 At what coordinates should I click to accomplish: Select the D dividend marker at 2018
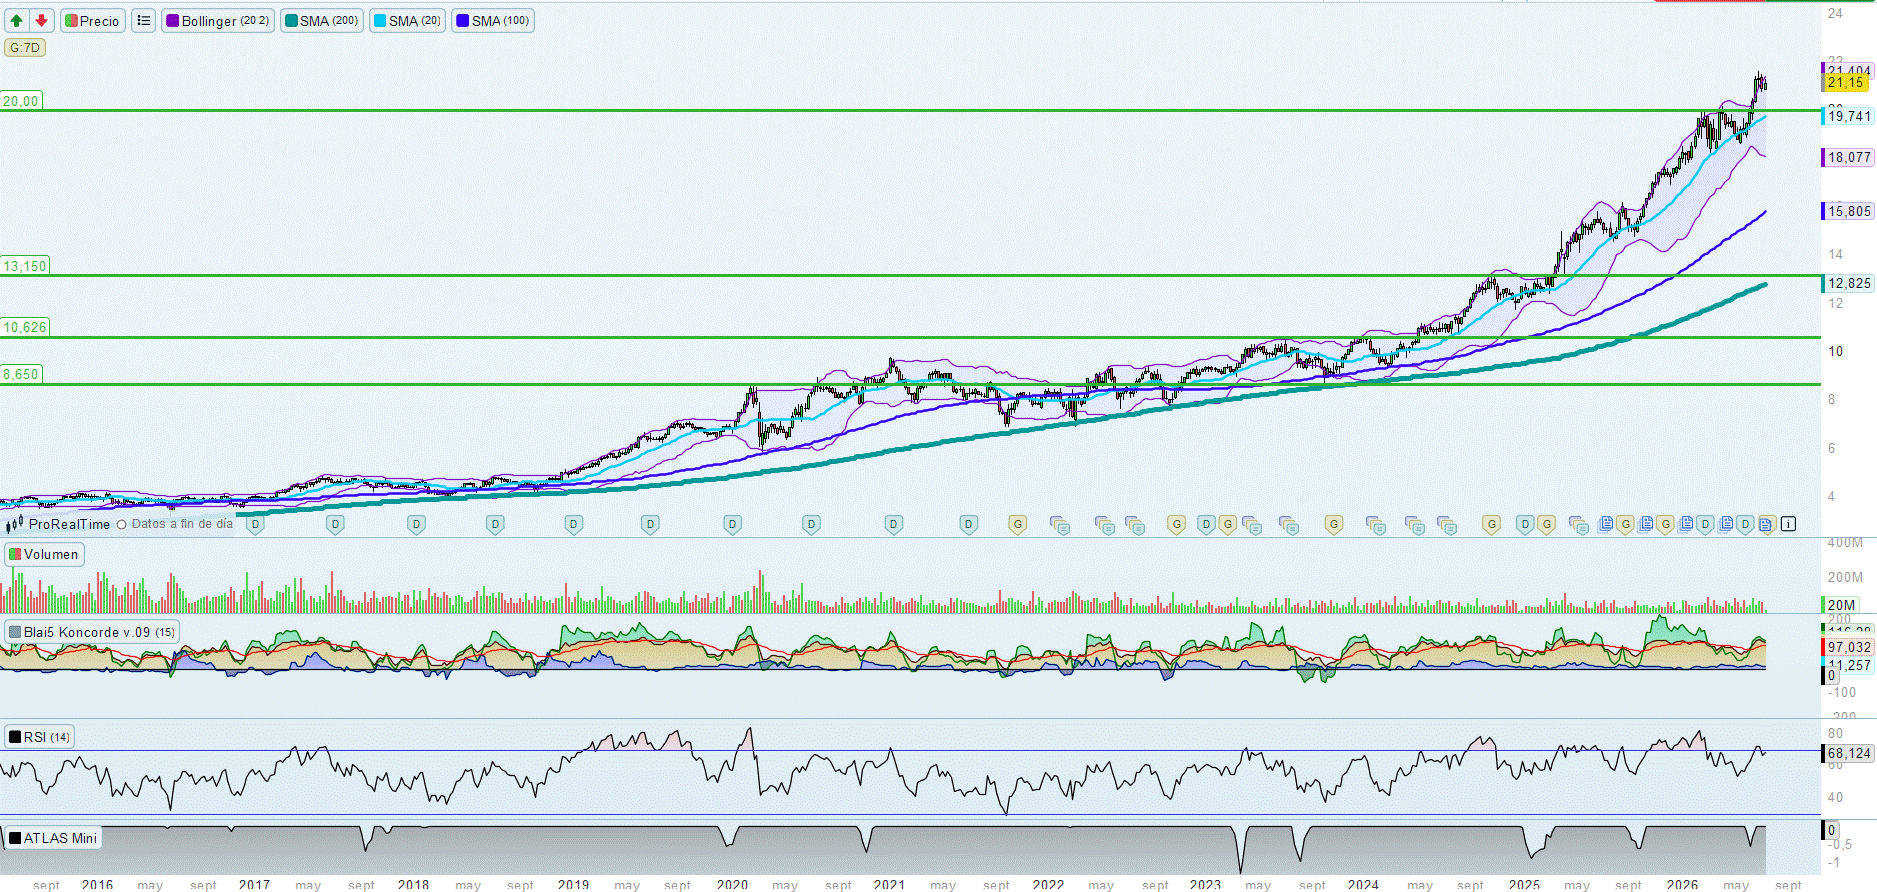tap(417, 524)
